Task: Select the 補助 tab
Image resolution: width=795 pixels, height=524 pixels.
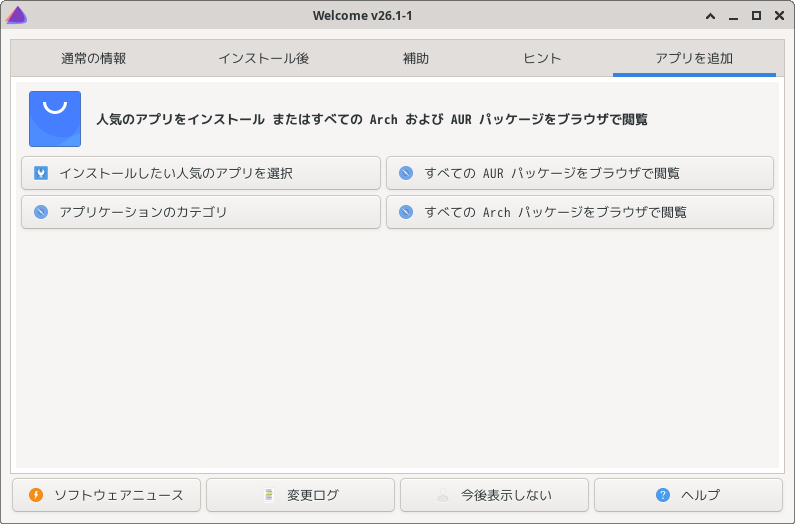Action: (416, 58)
